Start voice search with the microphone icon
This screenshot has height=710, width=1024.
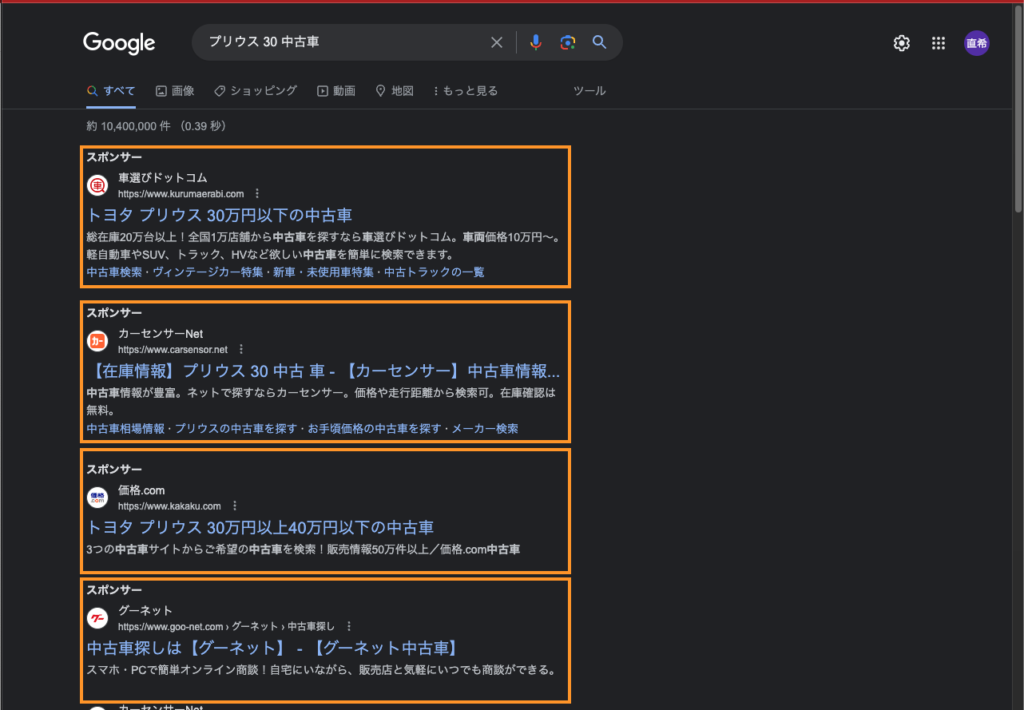pos(536,42)
